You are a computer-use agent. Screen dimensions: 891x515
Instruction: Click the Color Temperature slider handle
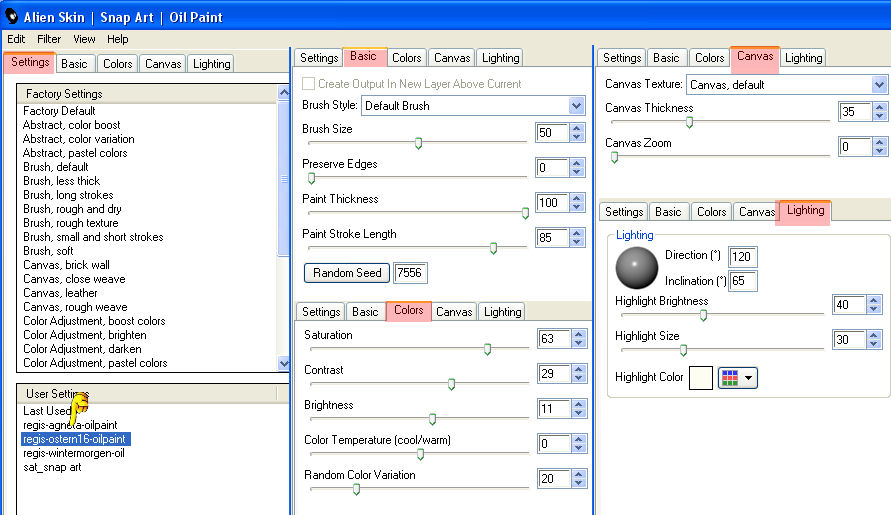[x=420, y=454]
